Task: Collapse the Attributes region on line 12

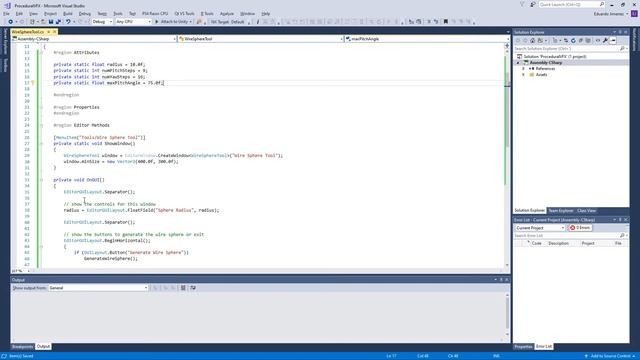Action: pyautogui.click(x=41, y=53)
